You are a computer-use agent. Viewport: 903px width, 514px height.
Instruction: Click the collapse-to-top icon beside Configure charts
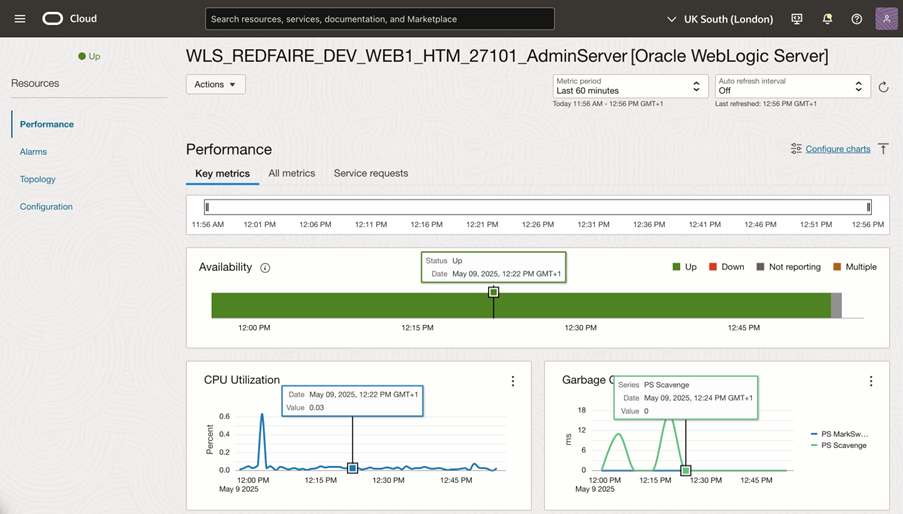pos(883,149)
